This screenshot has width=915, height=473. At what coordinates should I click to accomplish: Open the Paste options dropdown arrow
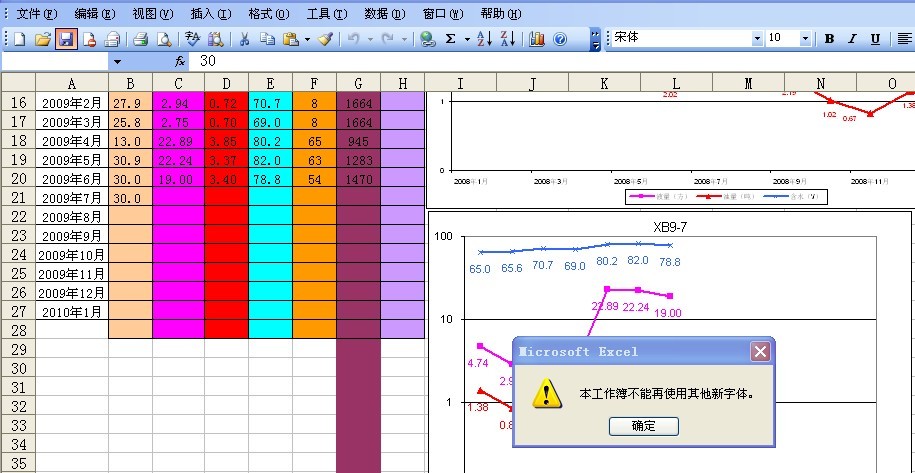tap(308, 40)
